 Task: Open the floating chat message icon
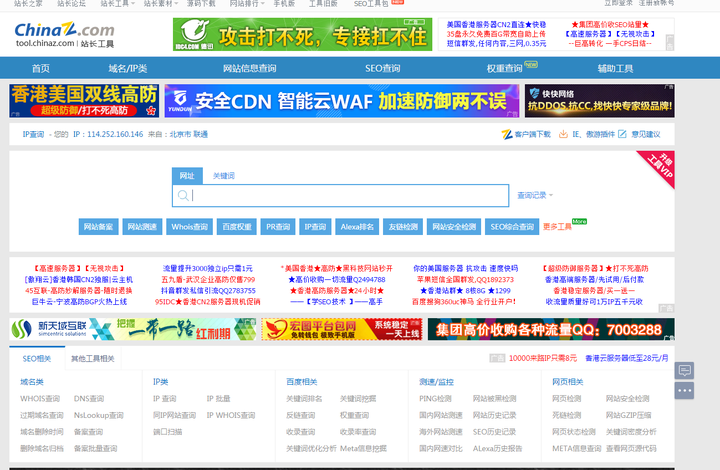(x=684, y=370)
